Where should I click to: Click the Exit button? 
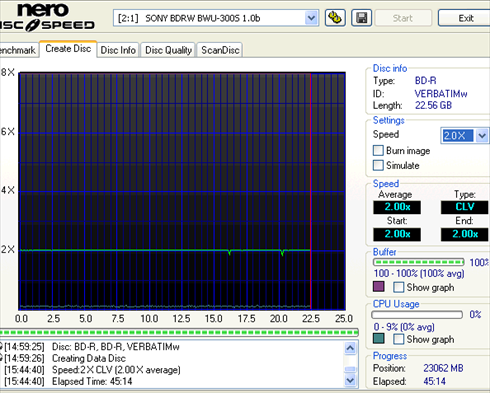(465, 18)
